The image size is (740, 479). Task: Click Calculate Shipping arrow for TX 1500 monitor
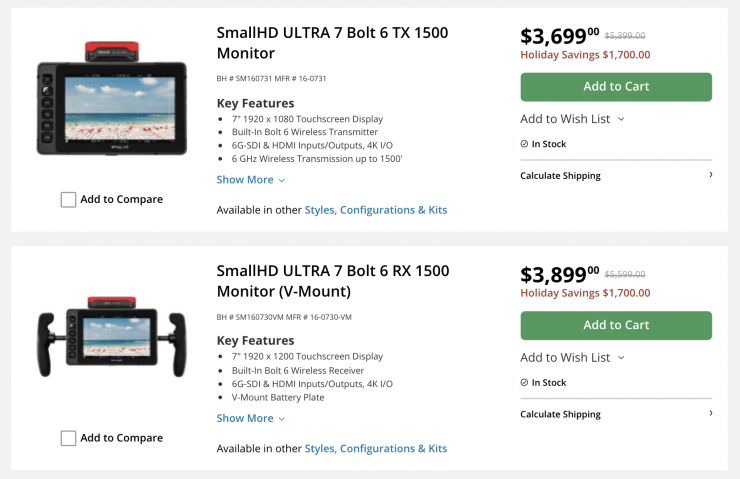pos(710,175)
